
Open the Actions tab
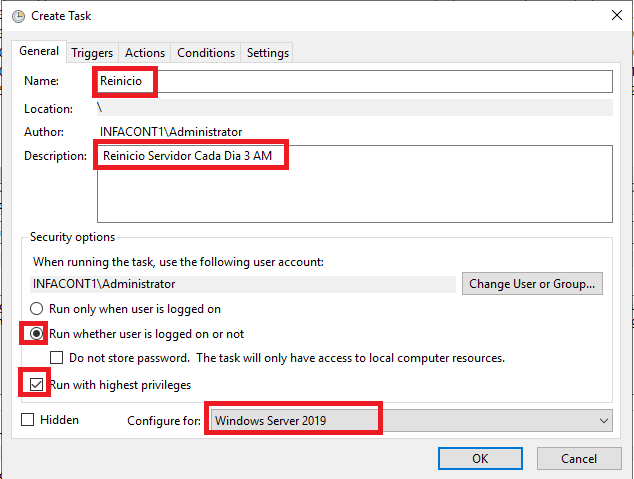[145, 53]
